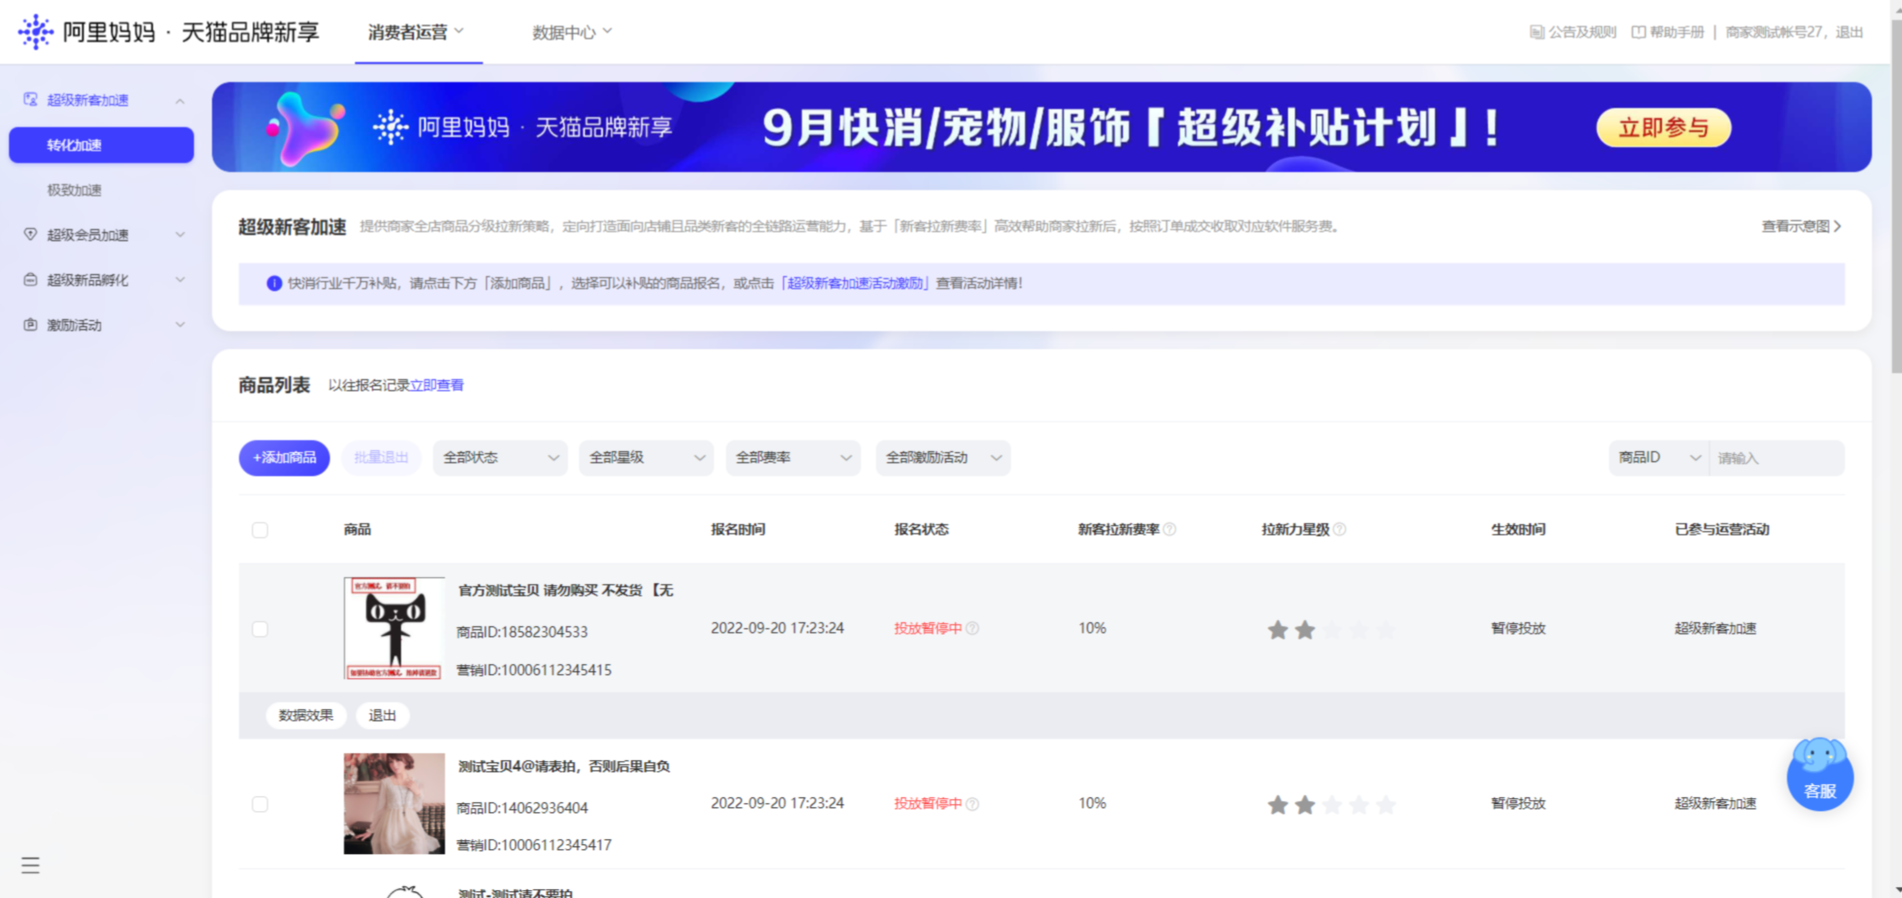Click the Alimama logo icon
1902x898 pixels.
pos(35,32)
